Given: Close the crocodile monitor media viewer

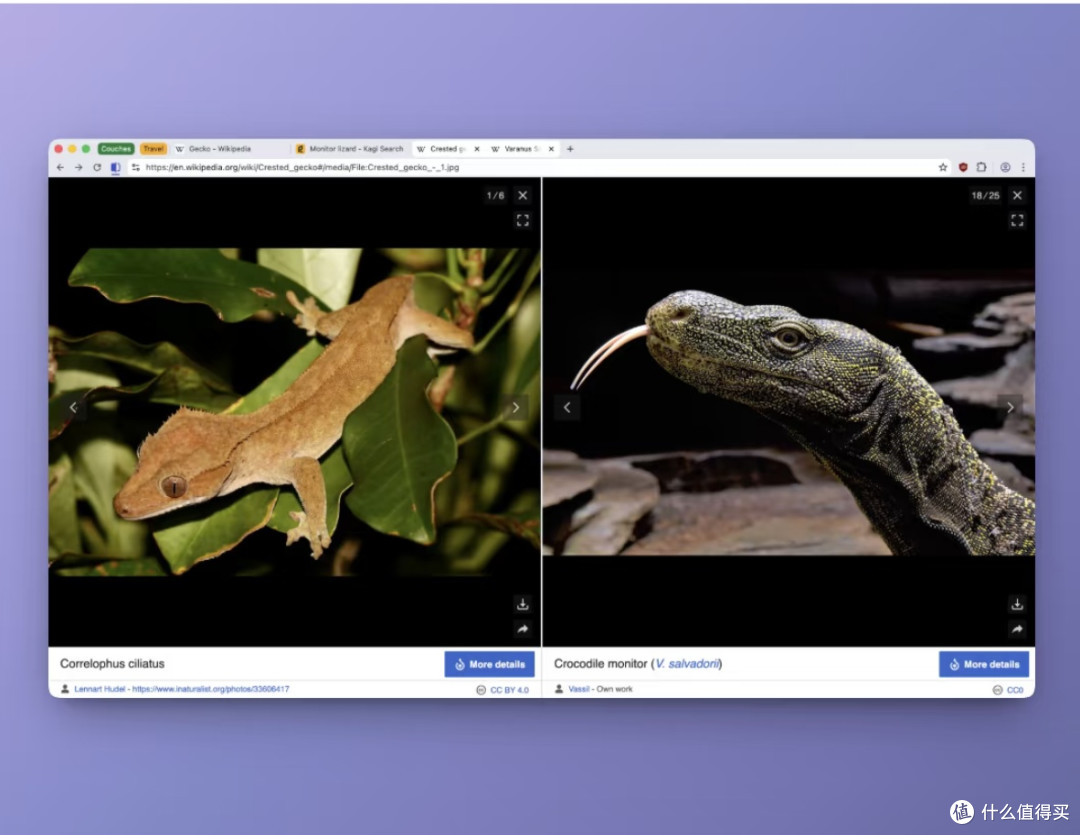Looking at the screenshot, I should coord(1017,196).
